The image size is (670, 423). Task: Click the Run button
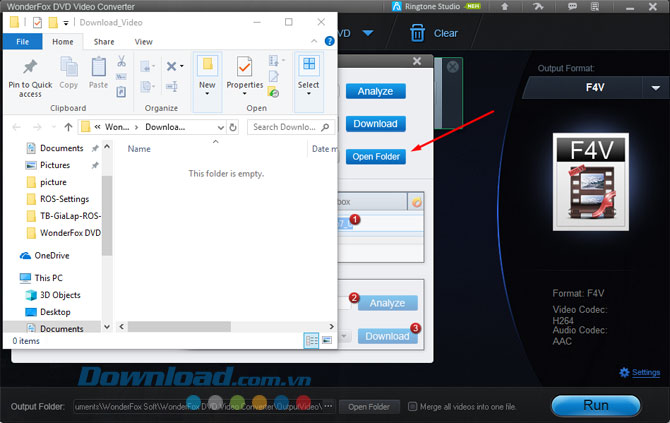click(x=596, y=405)
